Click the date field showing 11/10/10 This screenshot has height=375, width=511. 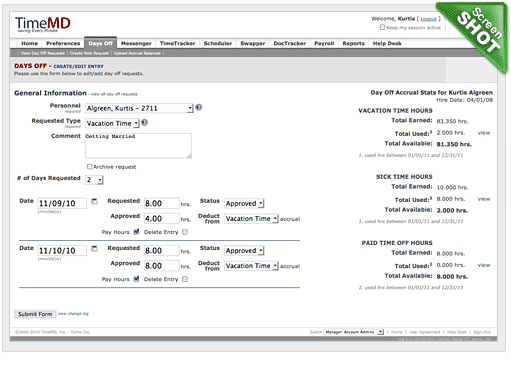[x=62, y=251]
